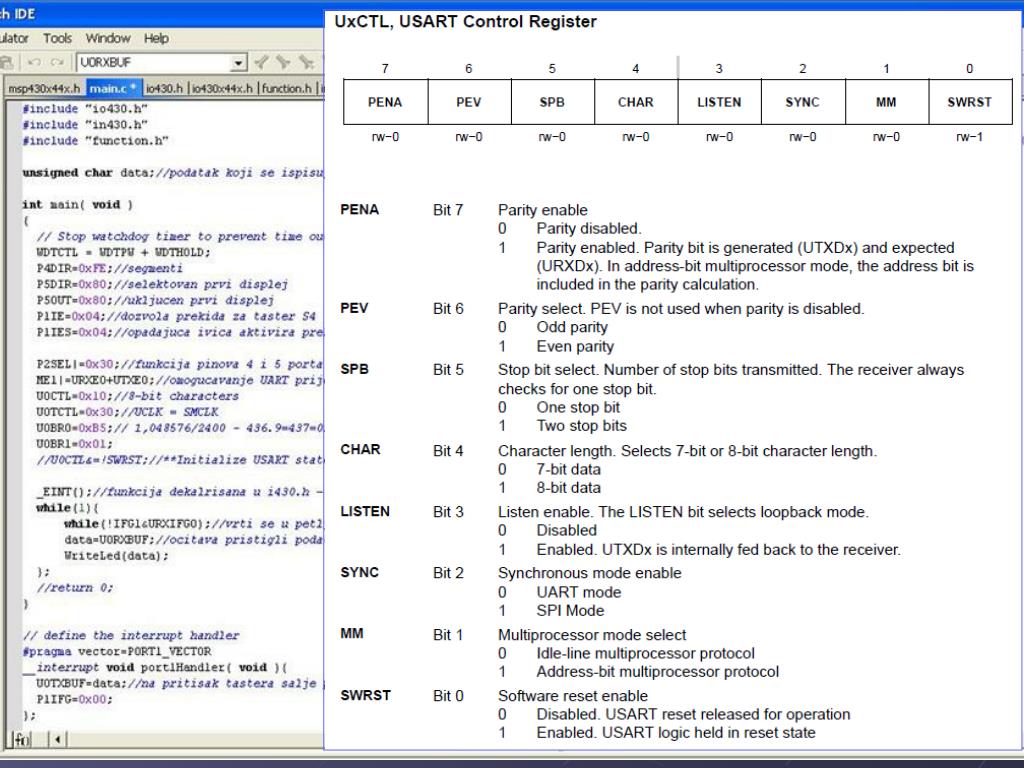Click the editor's horizontal scroll left arrow
This screenshot has width=1024, height=768.
click(57, 739)
